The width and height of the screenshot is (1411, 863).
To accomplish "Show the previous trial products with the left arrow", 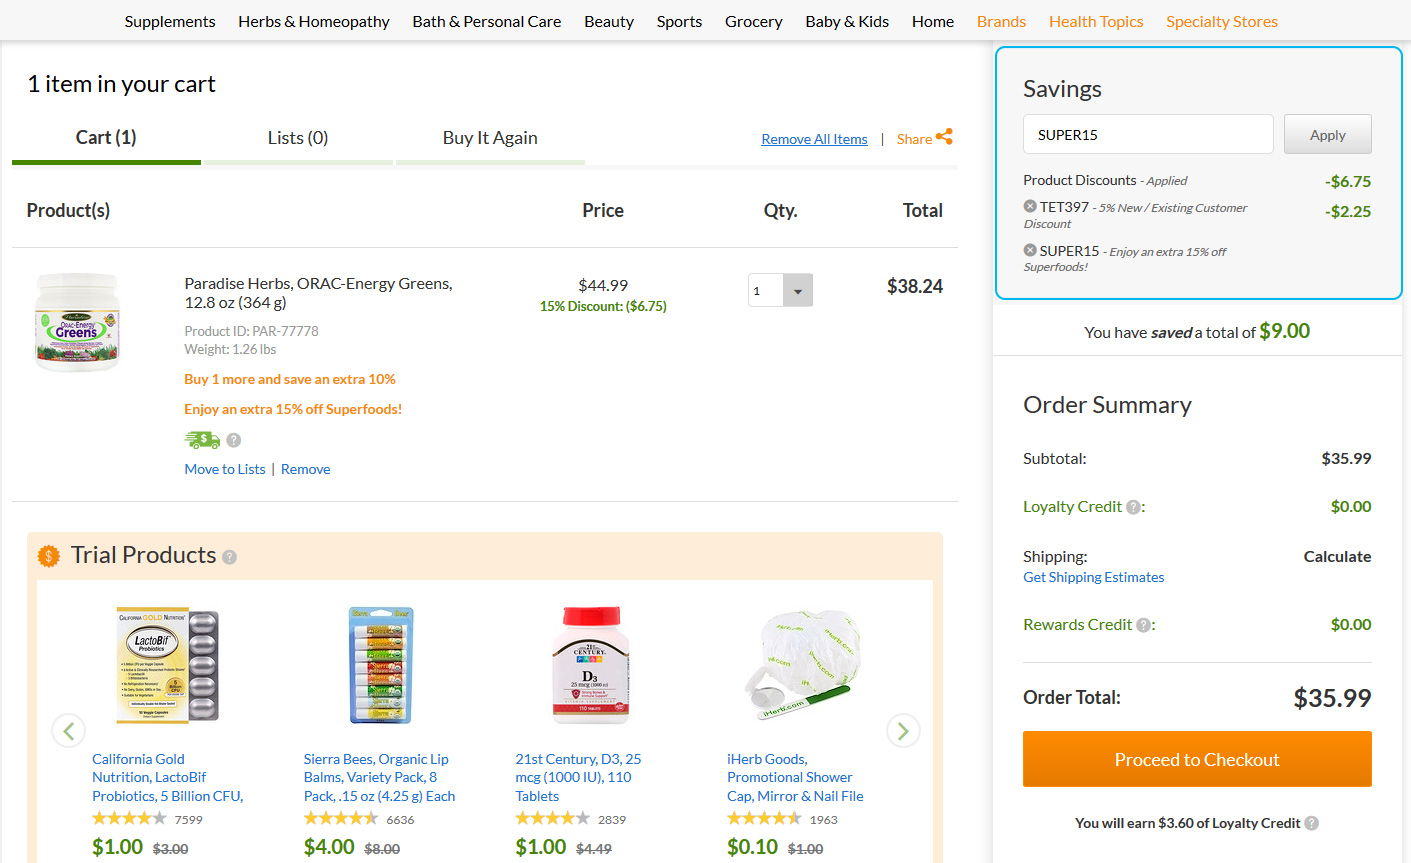I will point(68,731).
